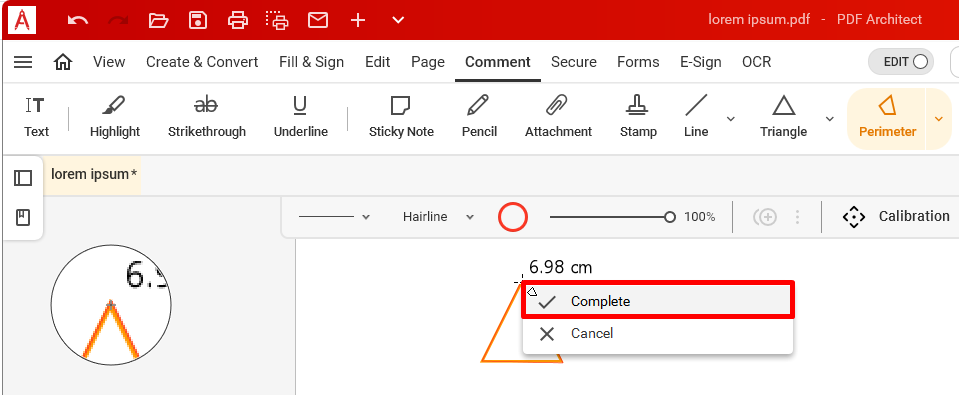Click the red circle color swatch

click(x=513, y=216)
